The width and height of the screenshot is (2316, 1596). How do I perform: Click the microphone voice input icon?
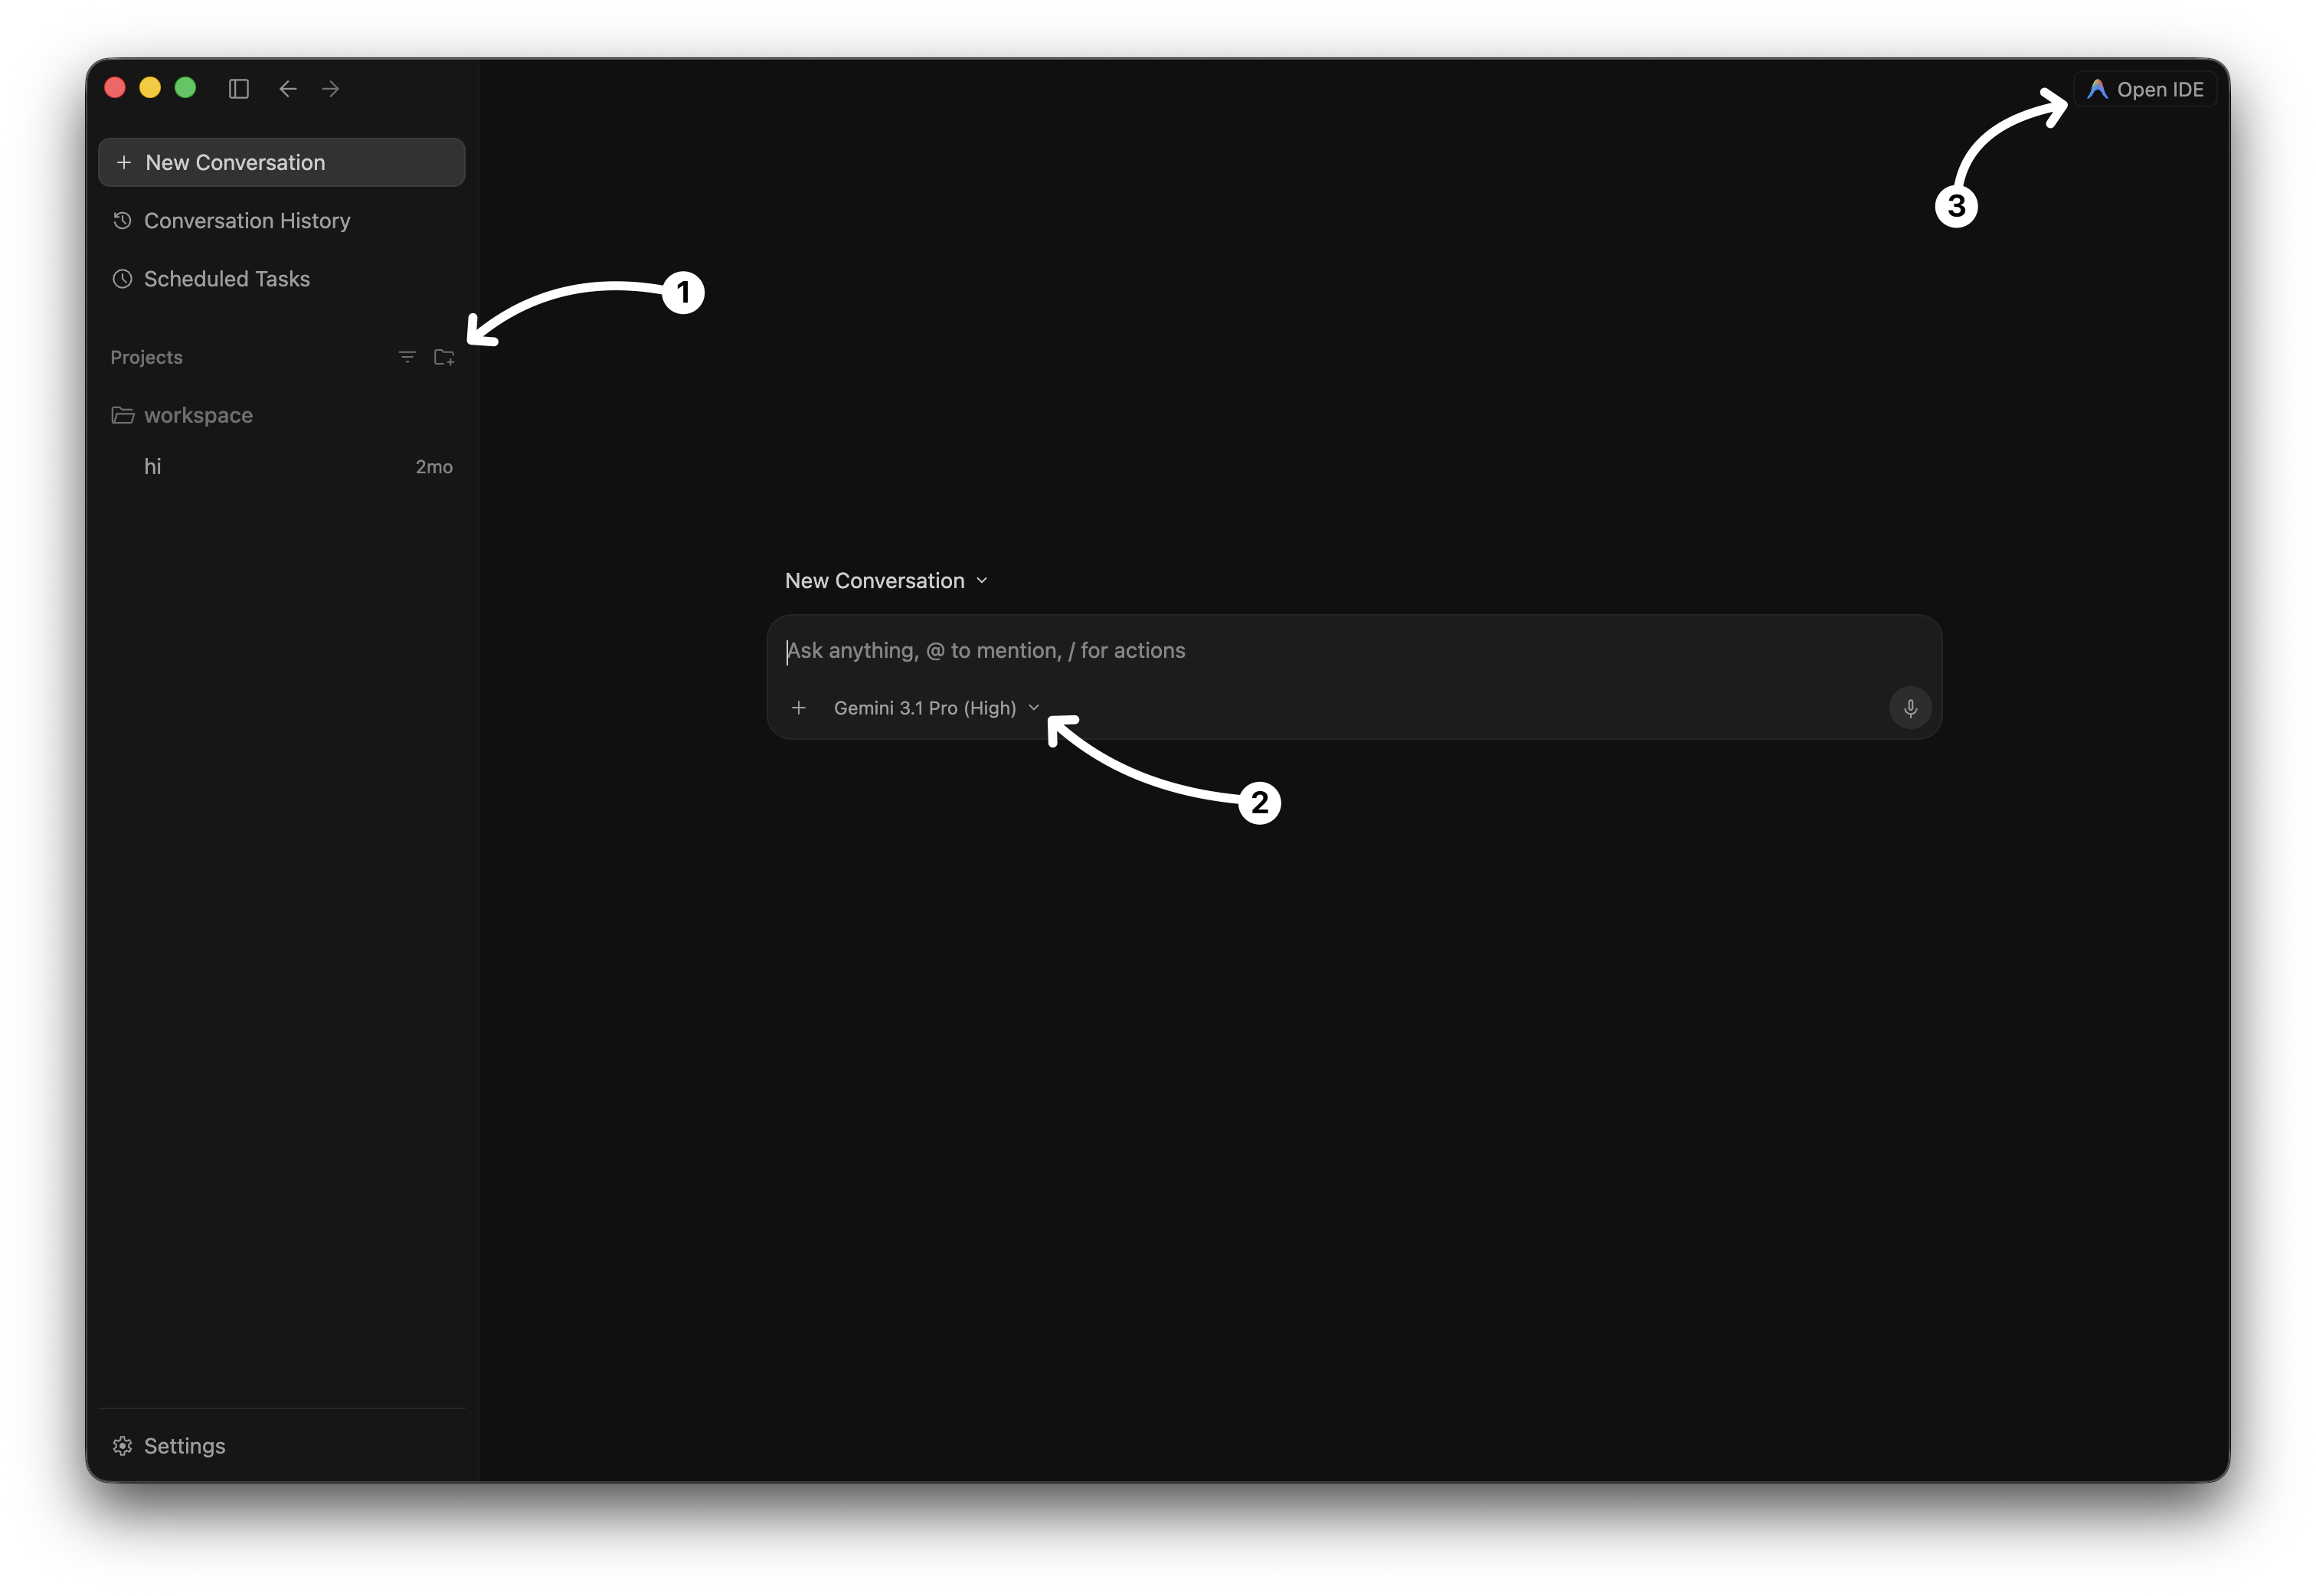[x=1910, y=708]
